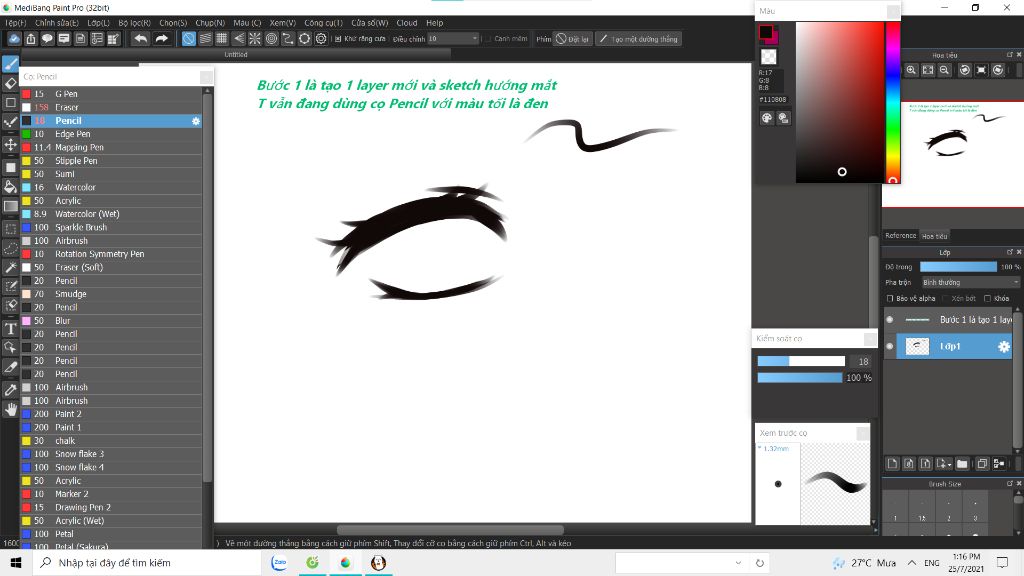Hide the 'Bước 1 là tạo 1 lay' layer

[x=889, y=319]
